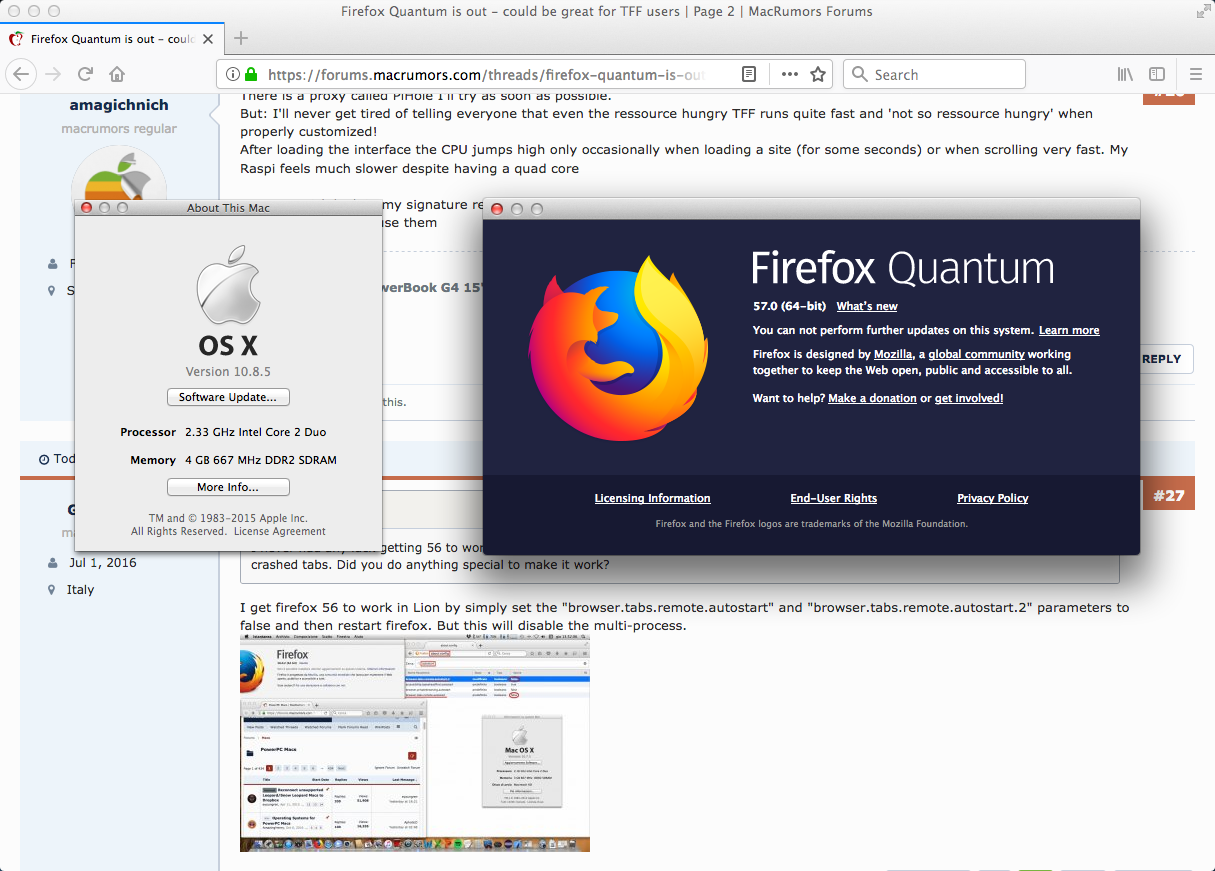Click Version 10.8.5 text
The height and width of the screenshot is (871, 1215).
click(228, 371)
